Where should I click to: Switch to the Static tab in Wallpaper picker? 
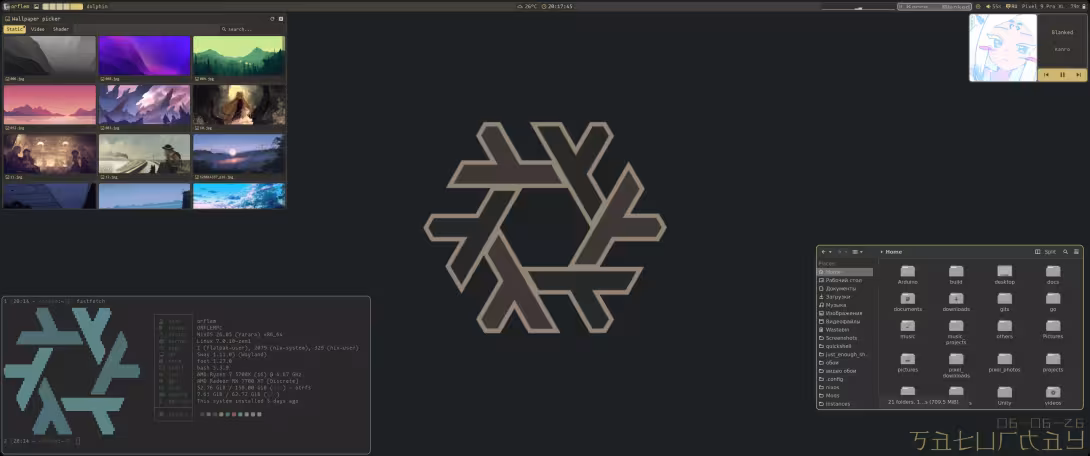click(15, 29)
